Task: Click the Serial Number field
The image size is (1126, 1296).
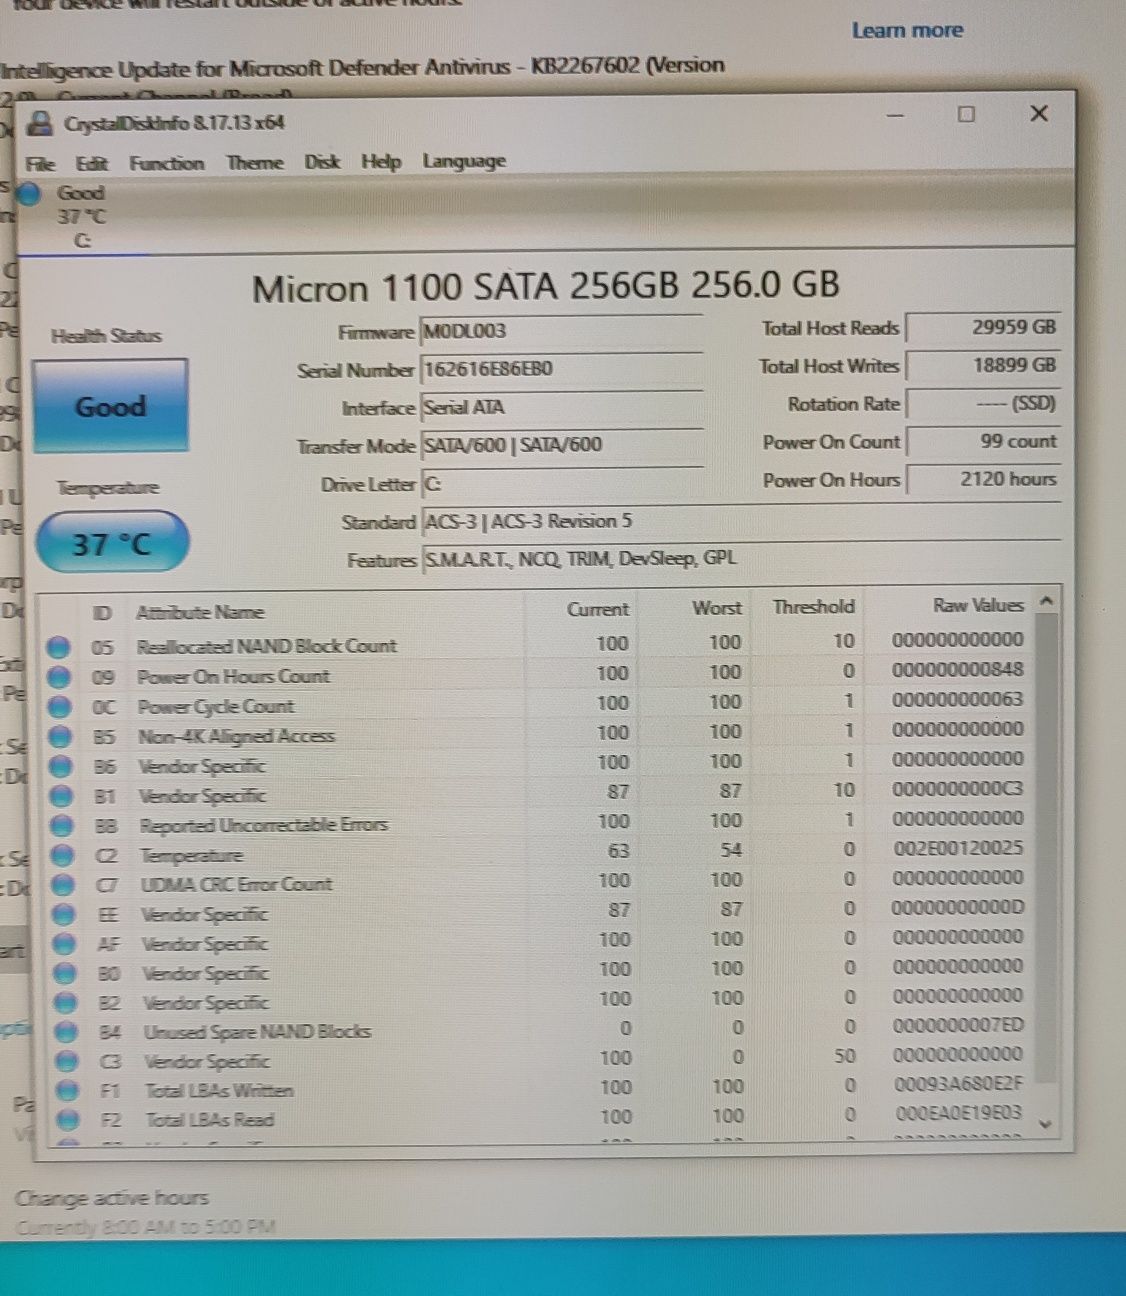Action: (x=562, y=369)
